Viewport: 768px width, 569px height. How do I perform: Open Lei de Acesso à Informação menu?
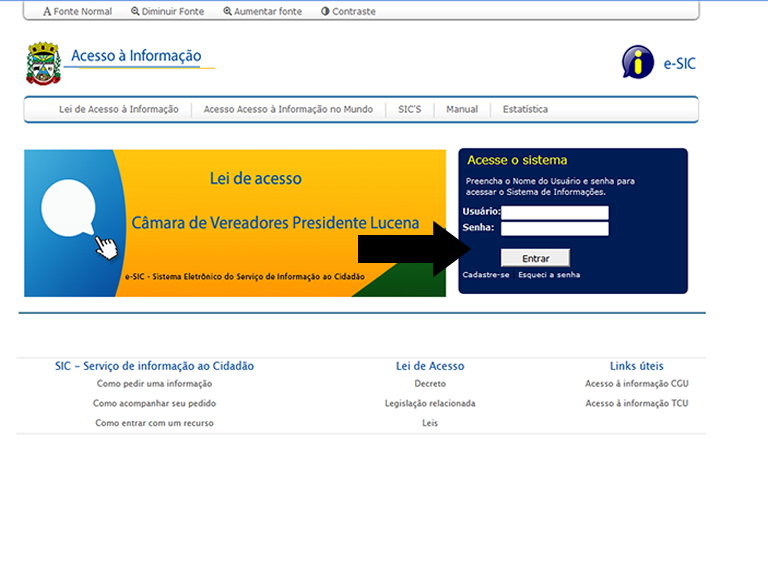click(118, 109)
